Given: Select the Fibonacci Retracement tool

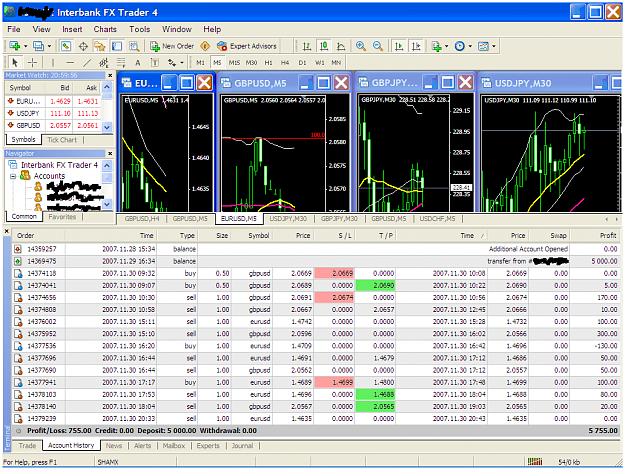Looking at the screenshot, I should pyautogui.click(x=121, y=62).
